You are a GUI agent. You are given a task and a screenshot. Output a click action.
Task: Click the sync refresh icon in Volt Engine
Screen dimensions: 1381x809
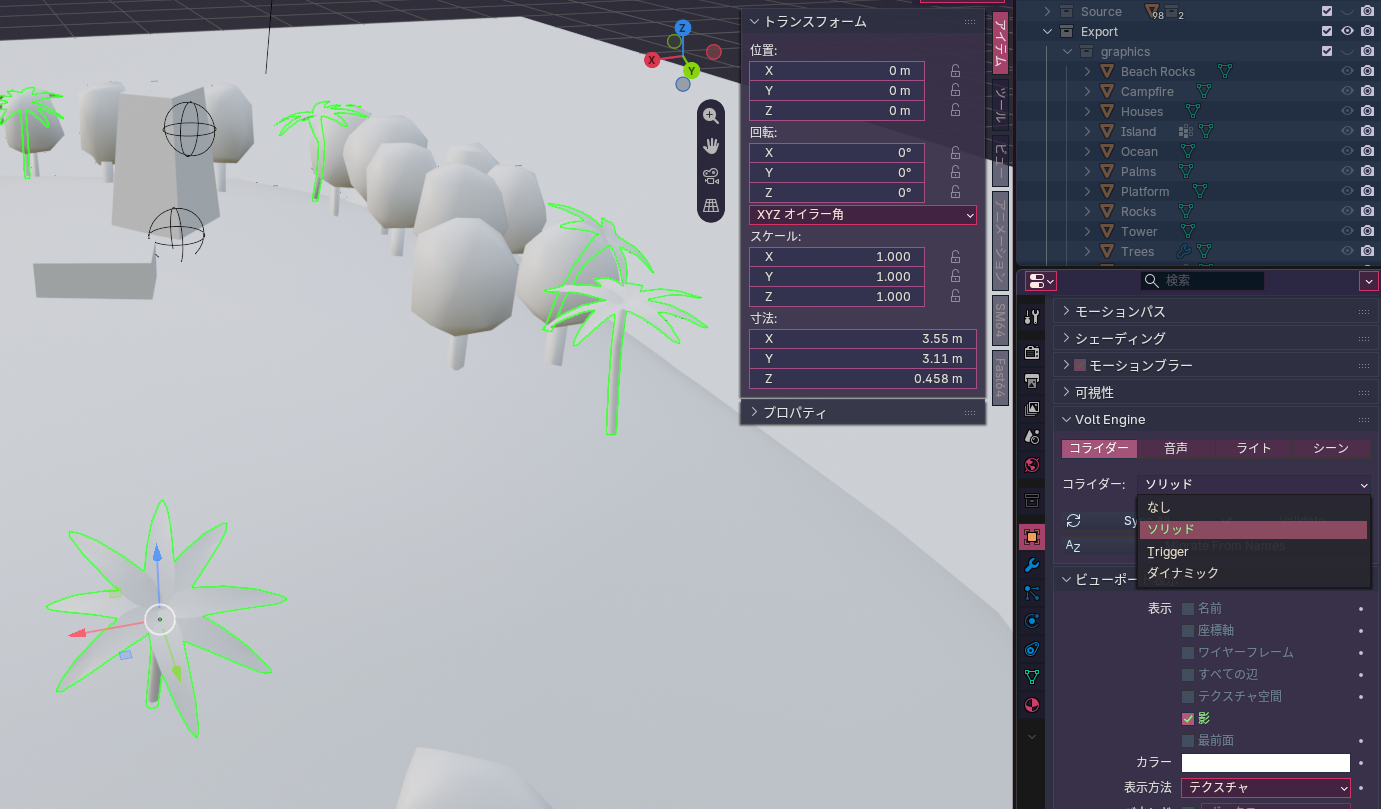tap(1073, 520)
